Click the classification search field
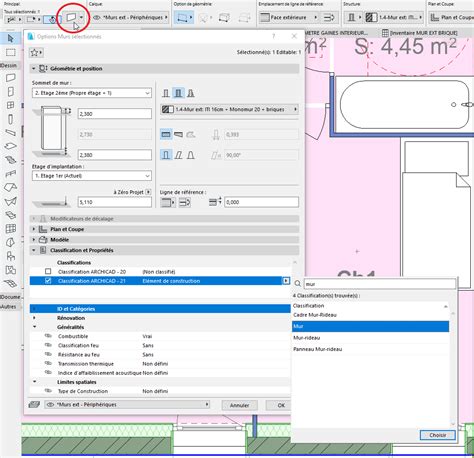Viewport: 474px width, 458px height. (x=380, y=284)
